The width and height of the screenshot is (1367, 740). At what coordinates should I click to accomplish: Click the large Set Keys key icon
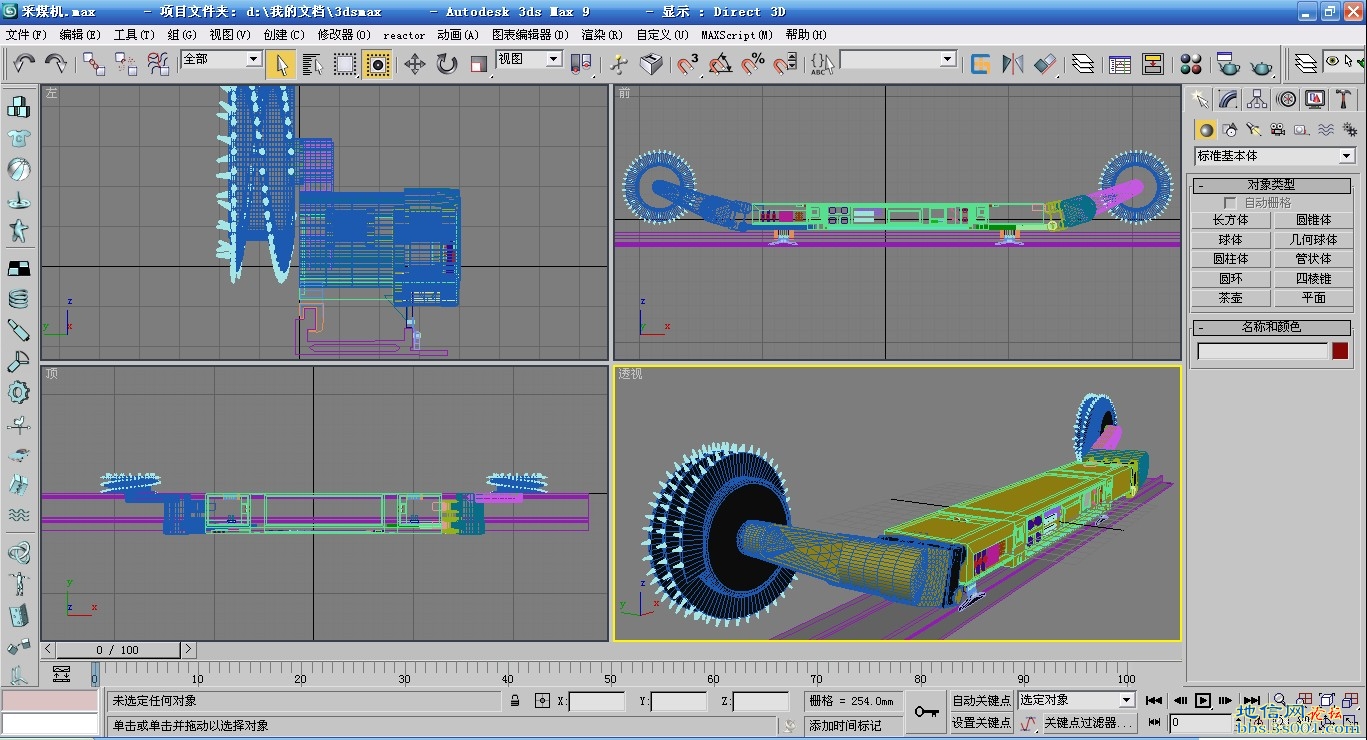point(926,712)
